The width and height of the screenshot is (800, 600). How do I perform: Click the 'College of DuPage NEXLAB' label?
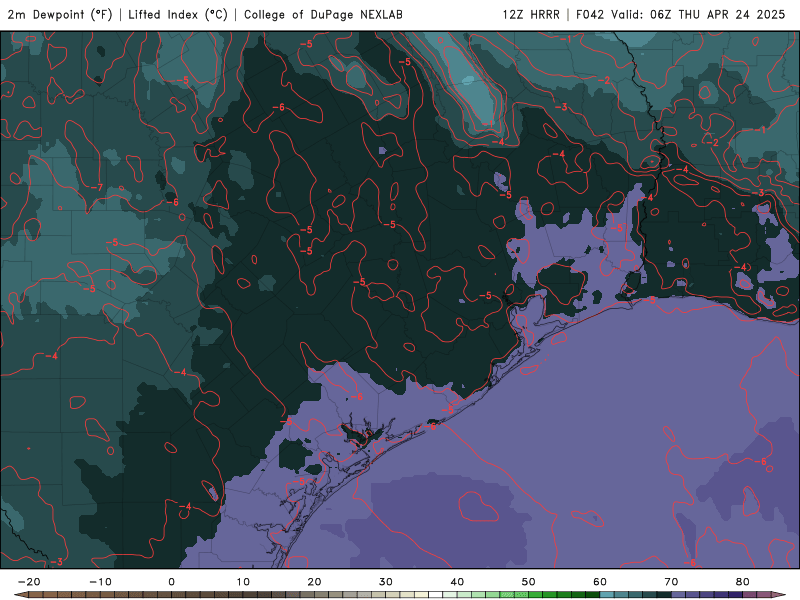pyautogui.click(x=323, y=15)
